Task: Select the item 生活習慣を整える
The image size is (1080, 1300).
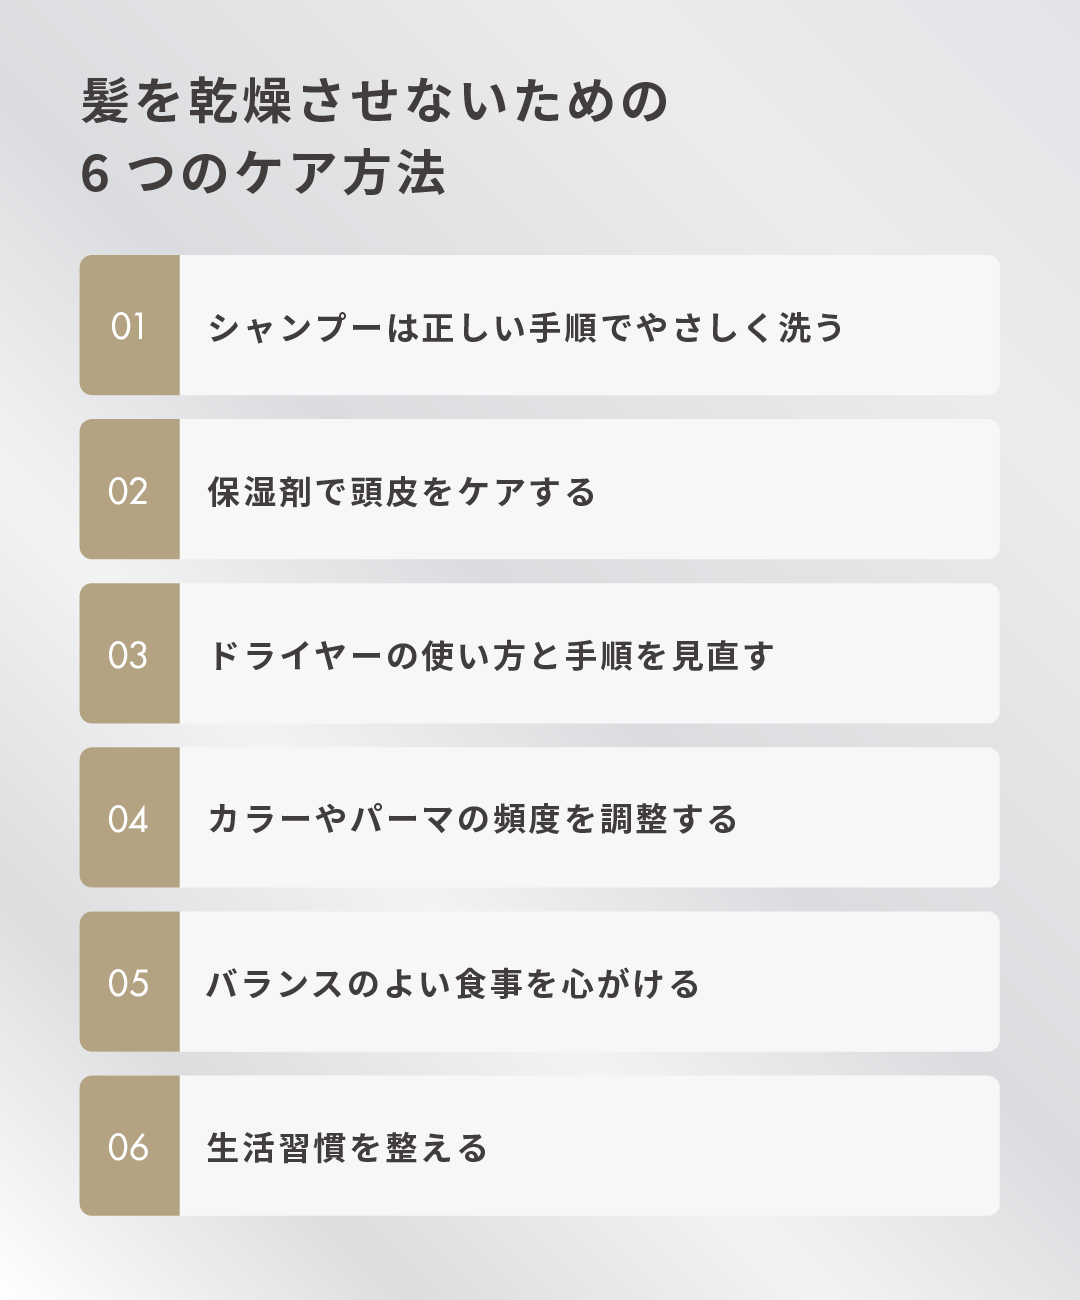Action: point(347,1147)
